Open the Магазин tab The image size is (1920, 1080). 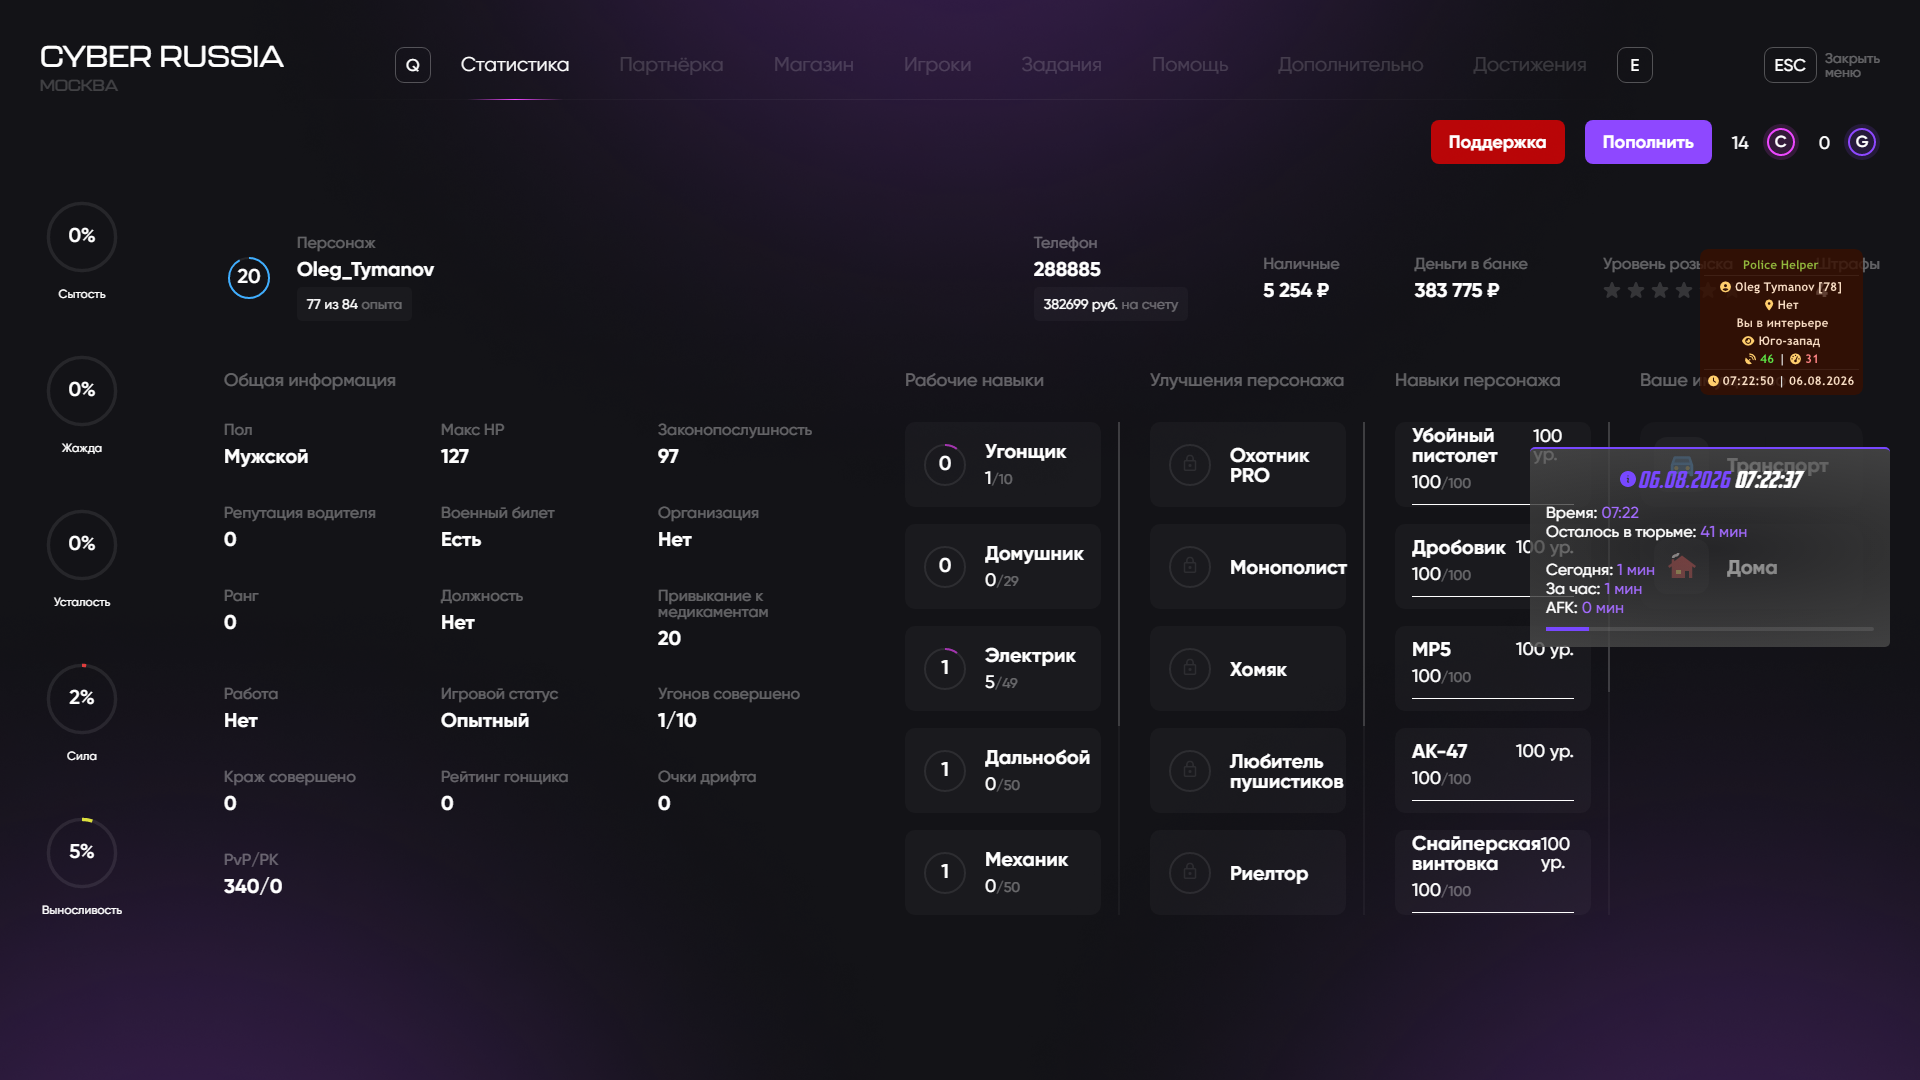click(814, 65)
